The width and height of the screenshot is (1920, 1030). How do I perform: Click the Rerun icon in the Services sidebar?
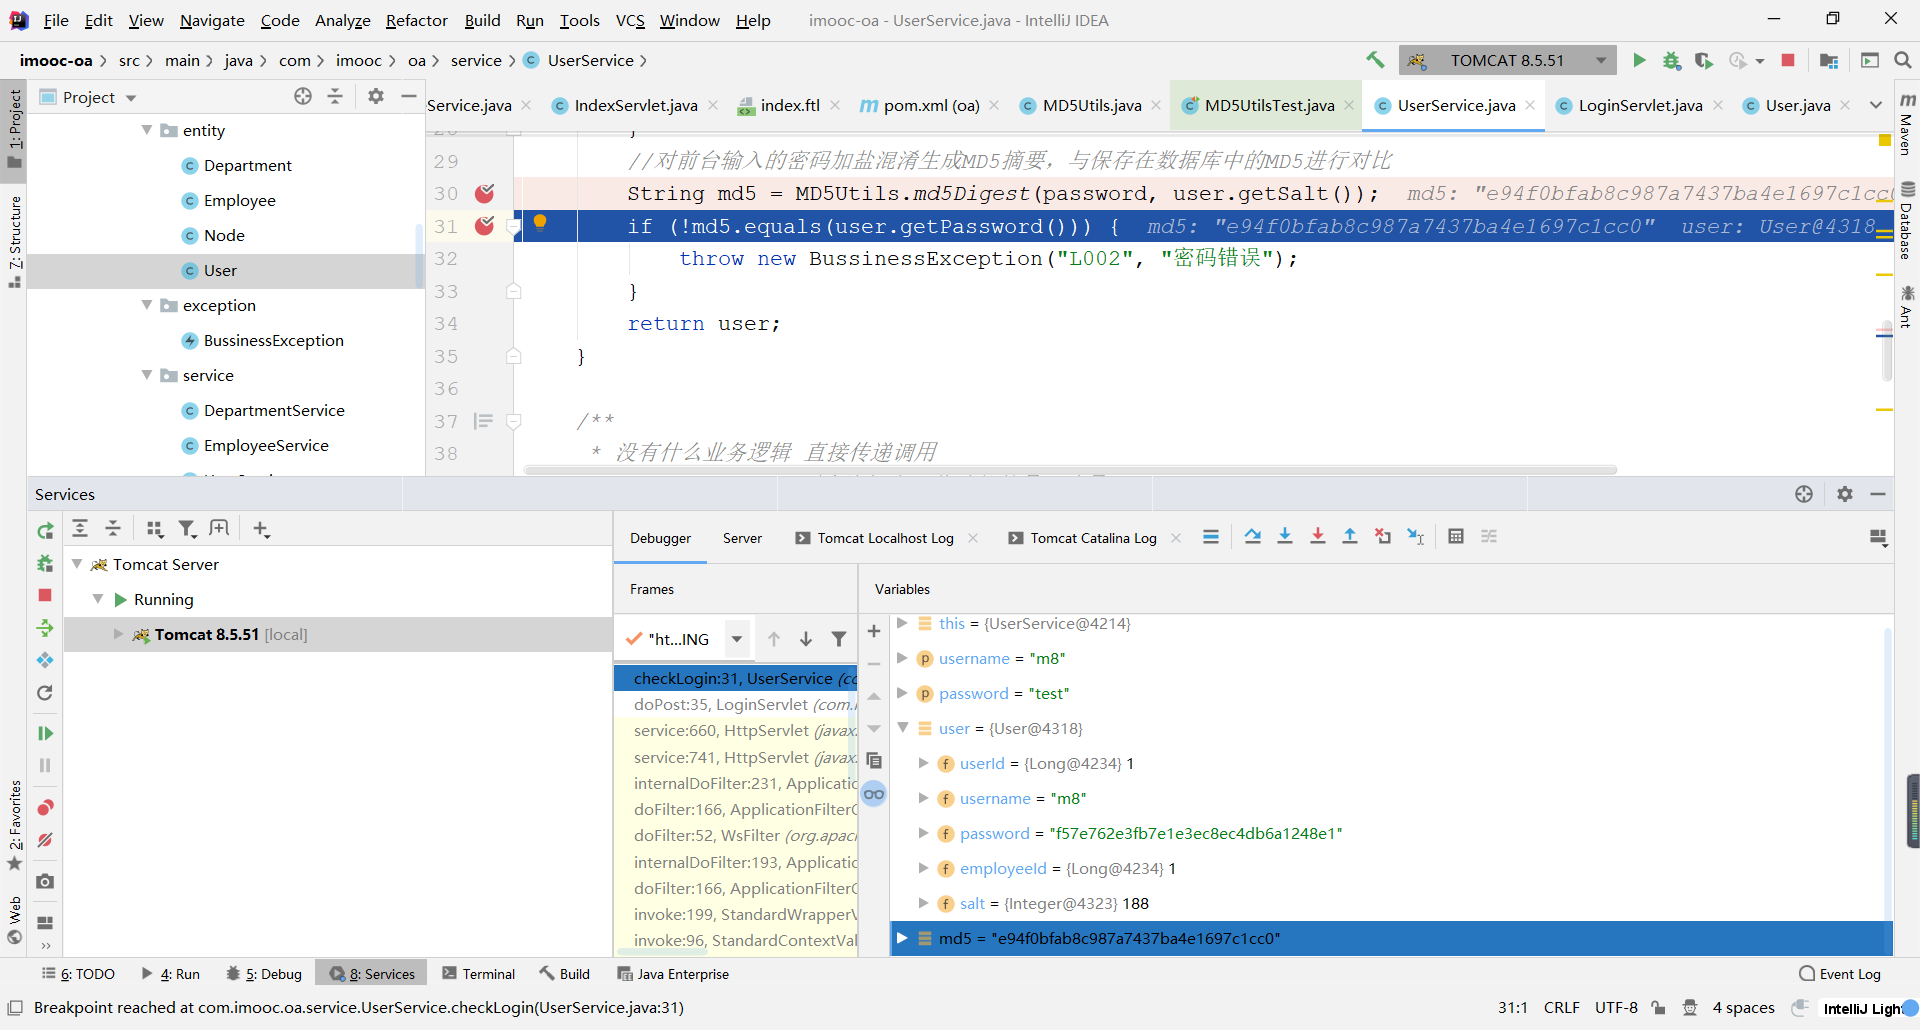[45, 530]
